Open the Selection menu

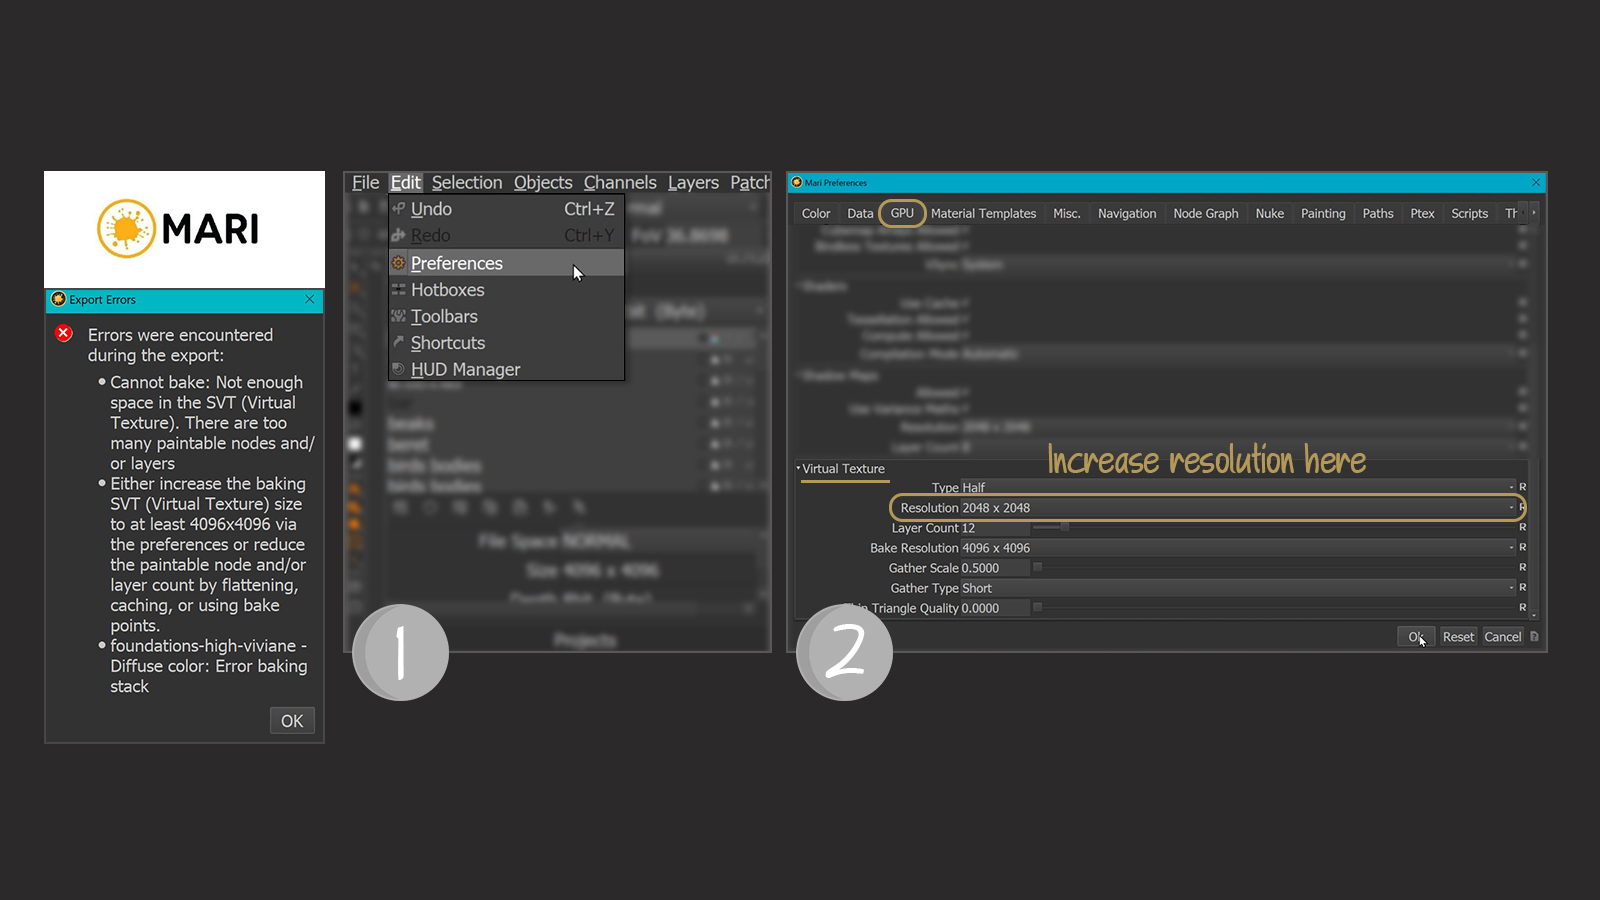pyautogui.click(x=467, y=182)
